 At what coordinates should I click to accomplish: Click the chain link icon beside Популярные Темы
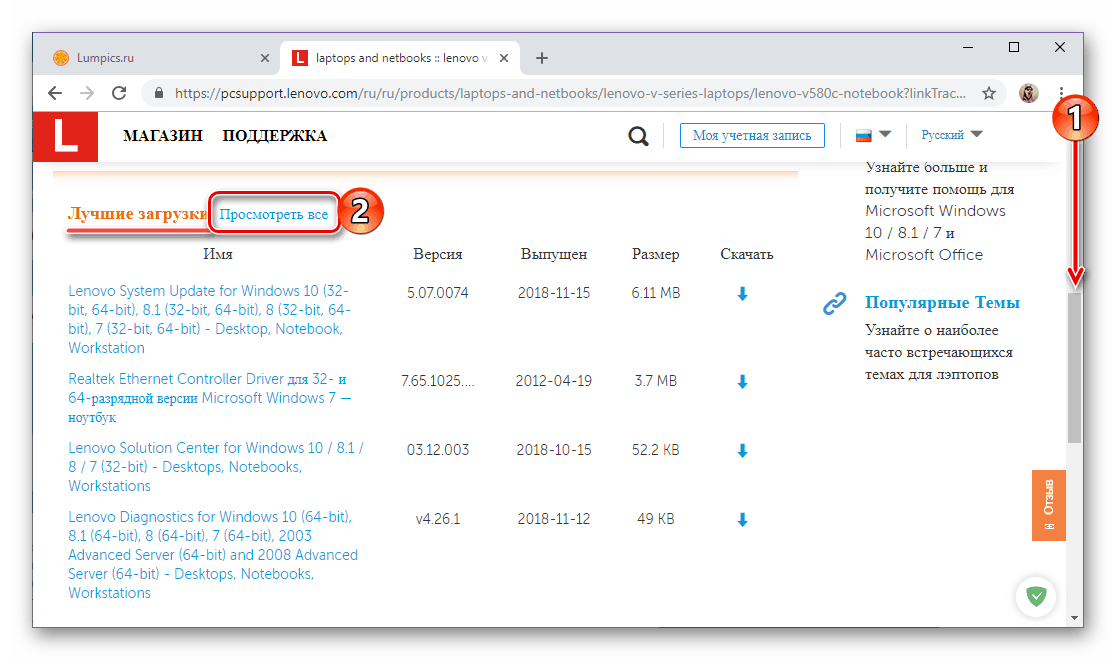point(834,303)
